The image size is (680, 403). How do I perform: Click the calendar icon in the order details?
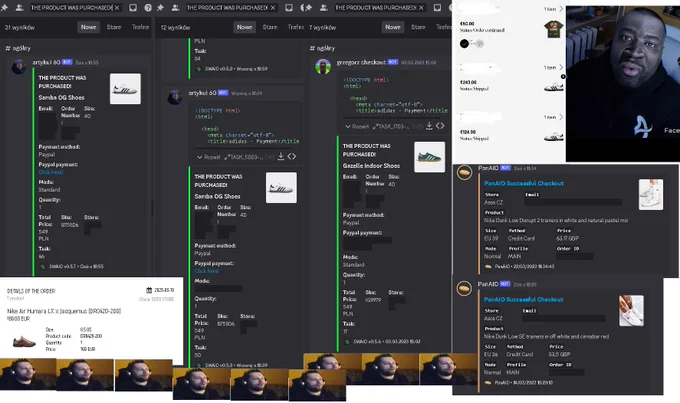pos(149,290)
